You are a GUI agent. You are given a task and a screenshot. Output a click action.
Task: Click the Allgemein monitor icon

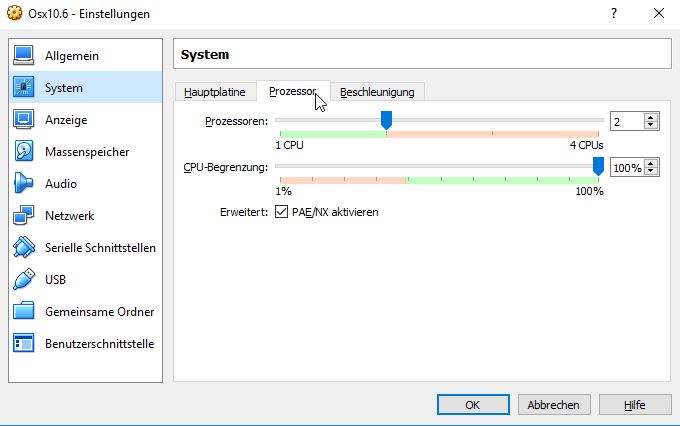click(23, 56)
